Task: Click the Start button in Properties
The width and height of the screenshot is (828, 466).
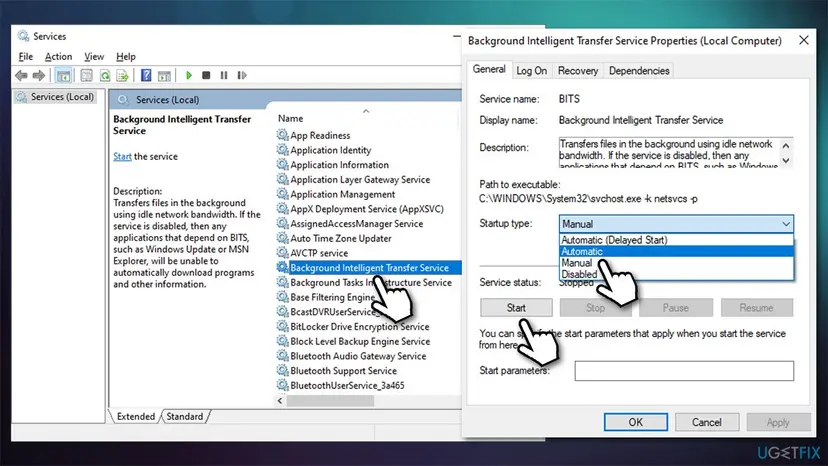Action: (516, 307)
